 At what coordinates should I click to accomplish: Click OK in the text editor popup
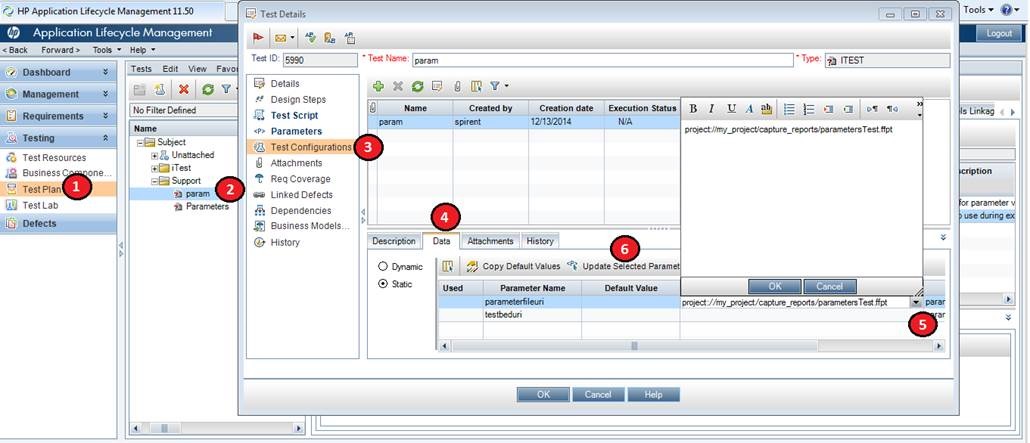pyautogui.click(x=772, y=286)
